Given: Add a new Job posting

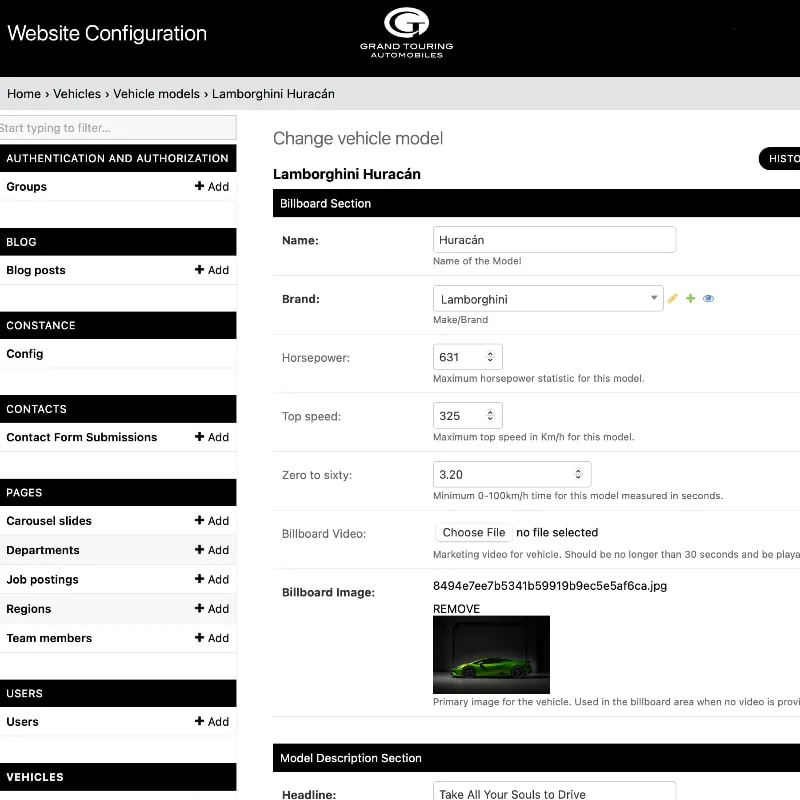Looking at the screenshot, I should click(212, 579).
